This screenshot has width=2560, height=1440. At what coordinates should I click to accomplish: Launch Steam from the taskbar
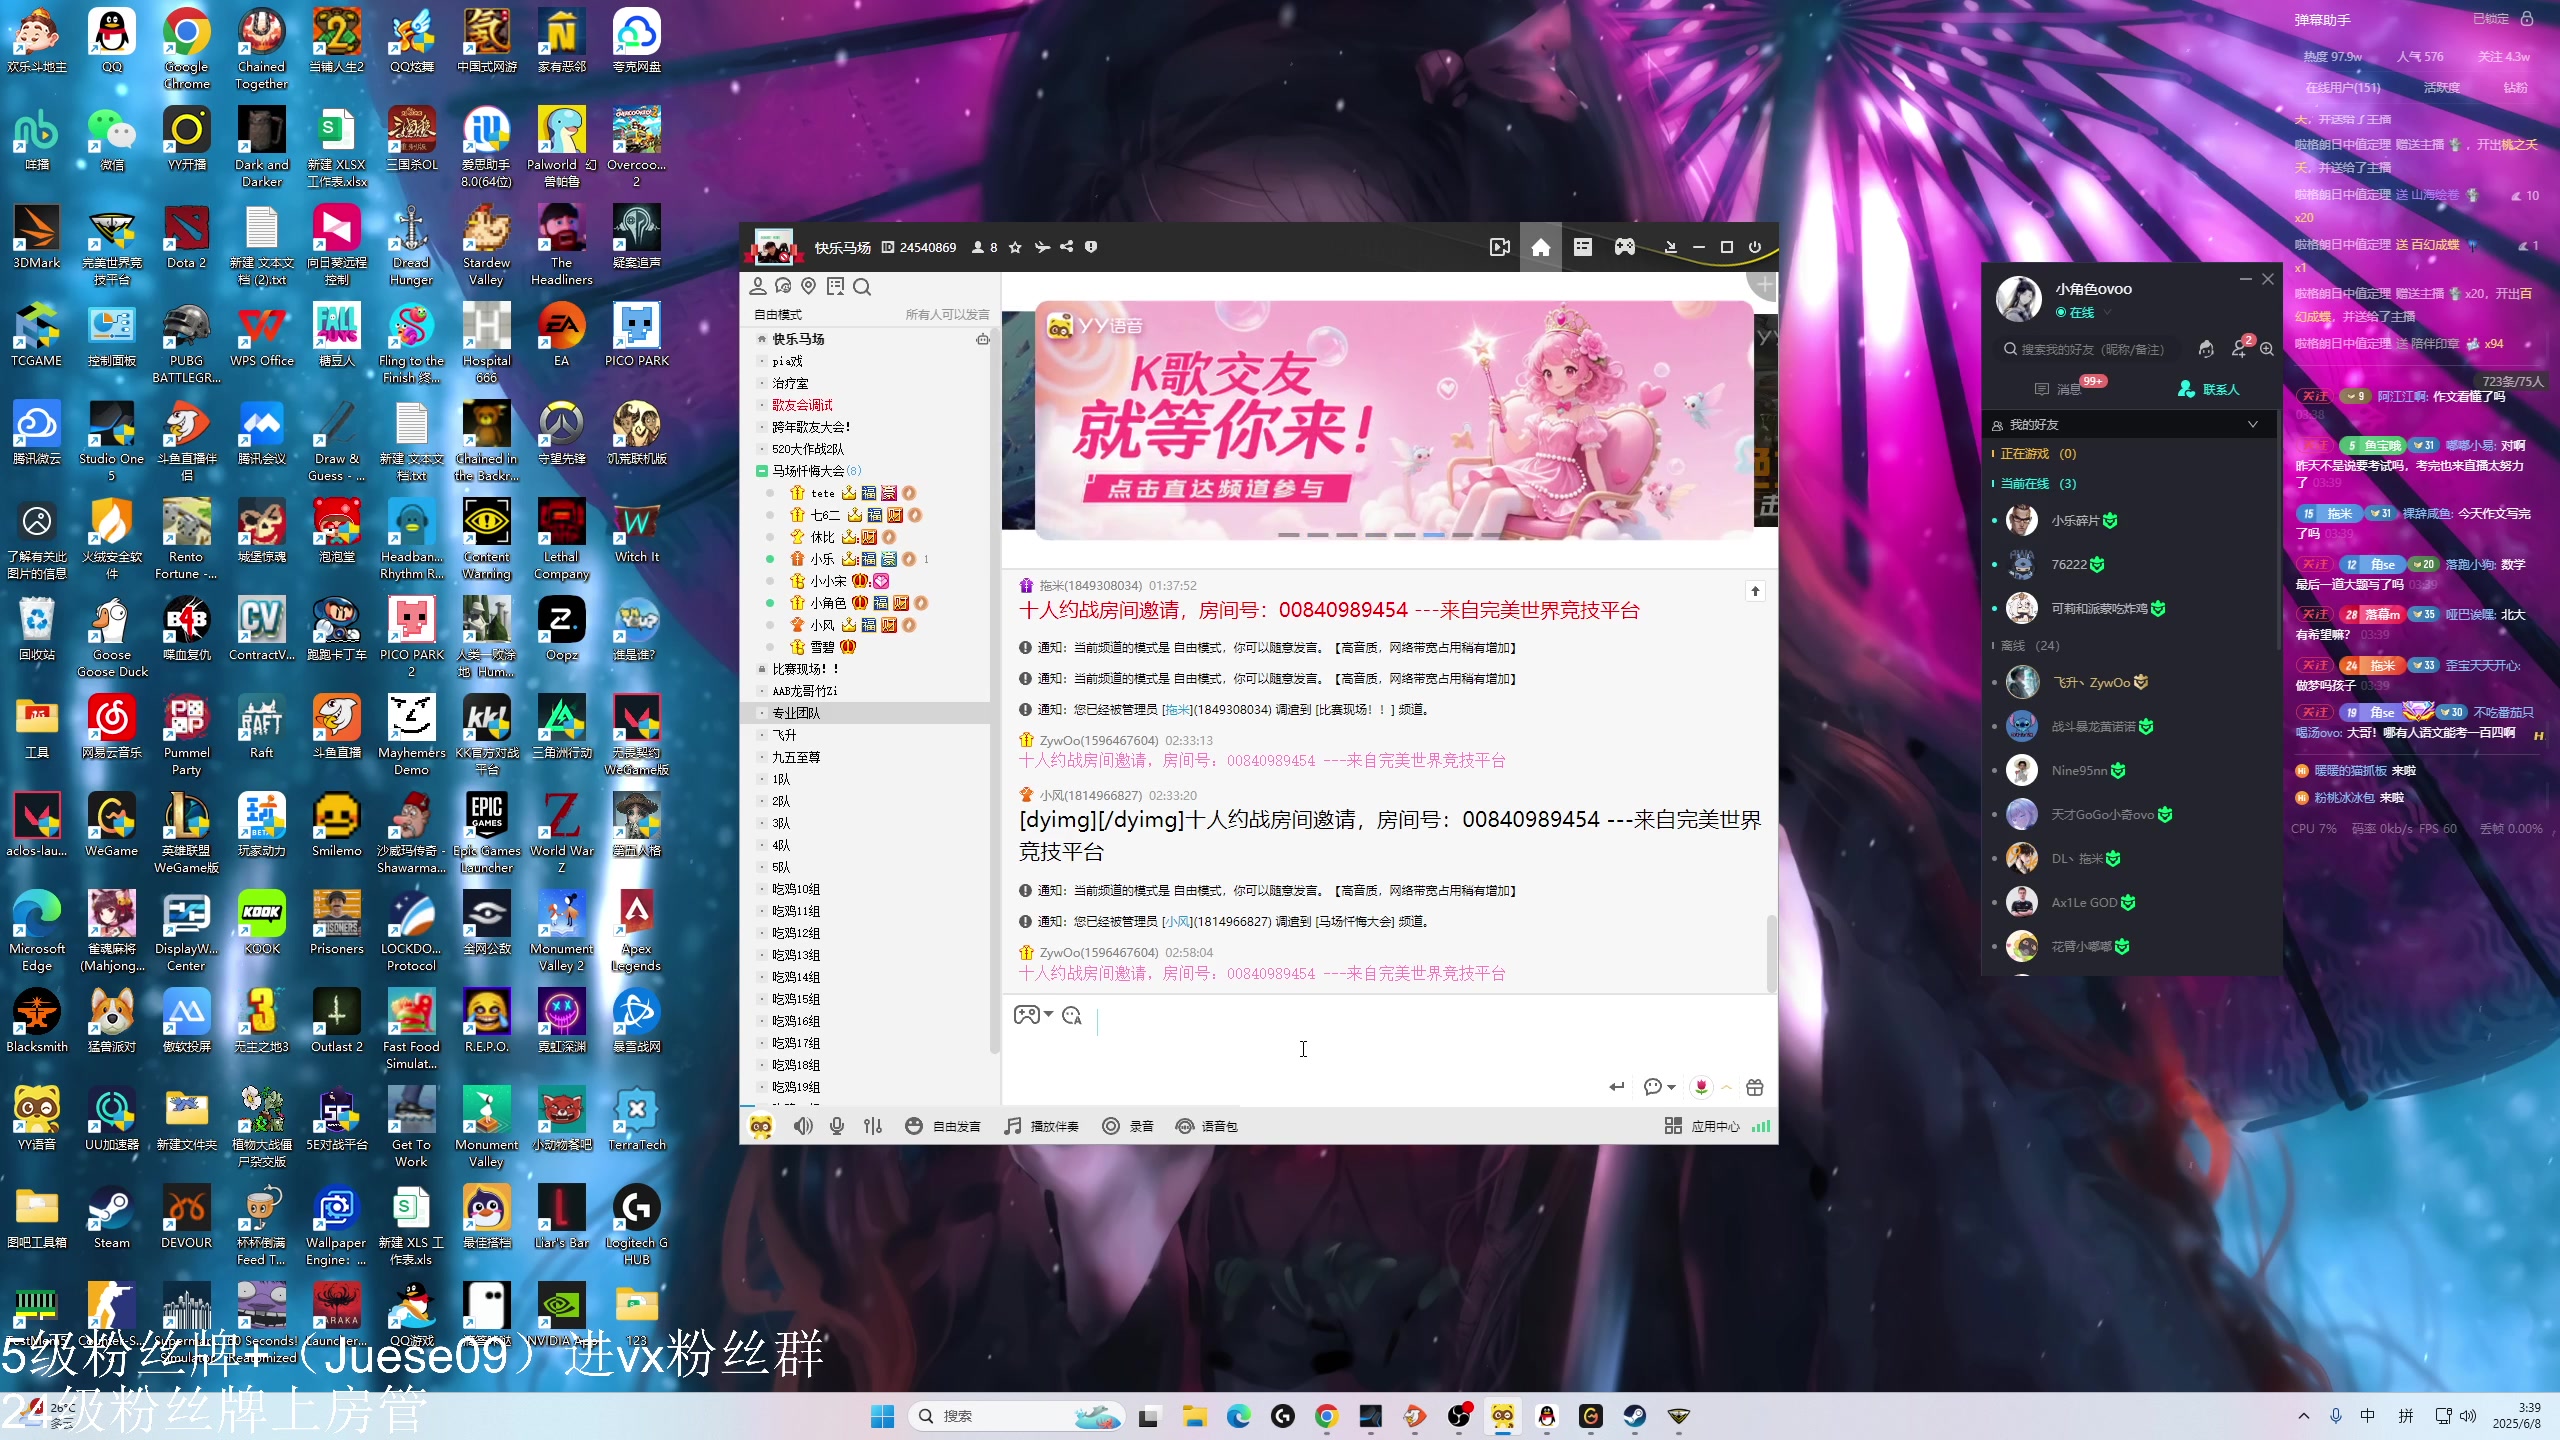(x=1635, y=1416)
